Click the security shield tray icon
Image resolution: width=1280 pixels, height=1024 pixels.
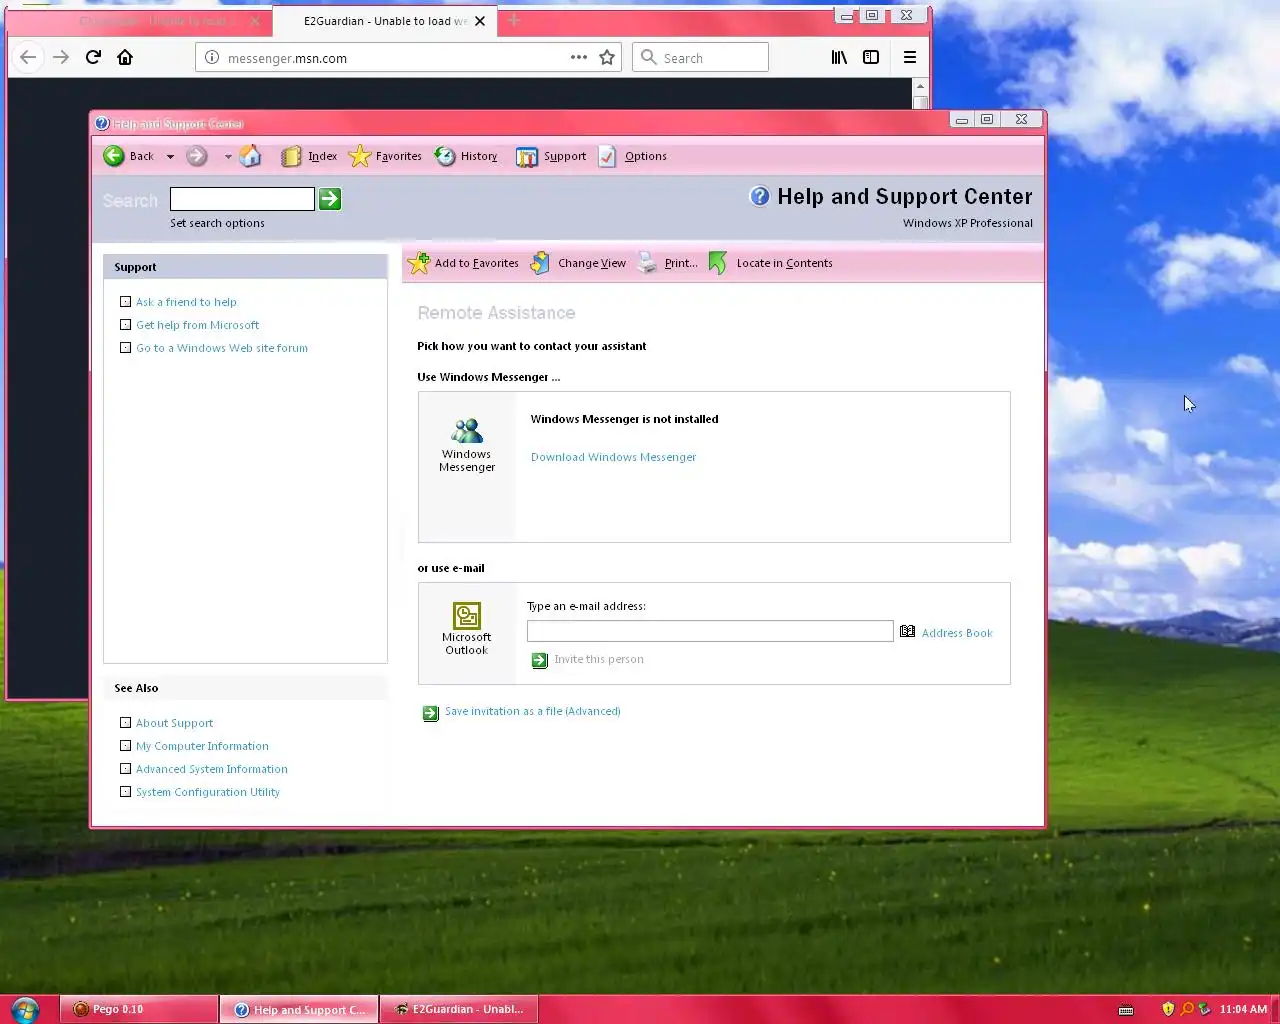pyautogui.click(x=1168, y=1009)
